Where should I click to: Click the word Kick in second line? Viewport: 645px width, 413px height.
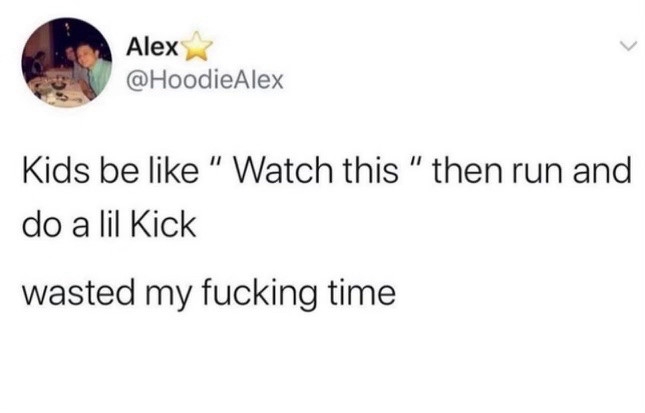163,225
